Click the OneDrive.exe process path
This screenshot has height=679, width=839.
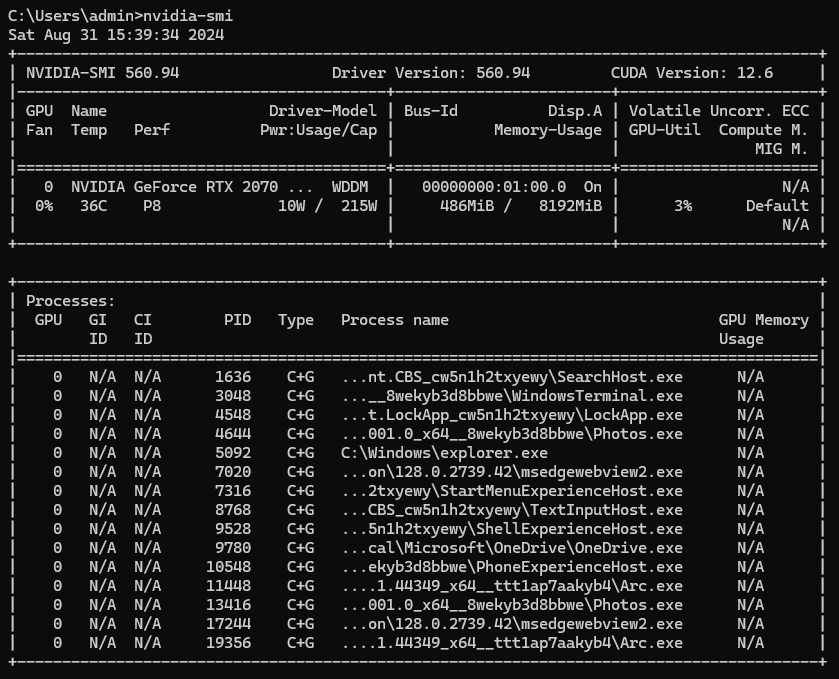[512, 548]
